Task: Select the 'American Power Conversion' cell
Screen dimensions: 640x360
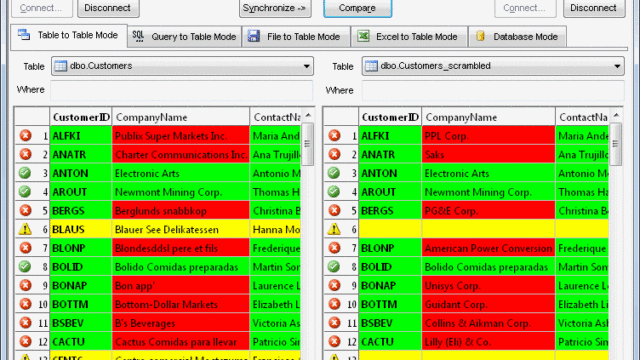Action: point(489,248)
